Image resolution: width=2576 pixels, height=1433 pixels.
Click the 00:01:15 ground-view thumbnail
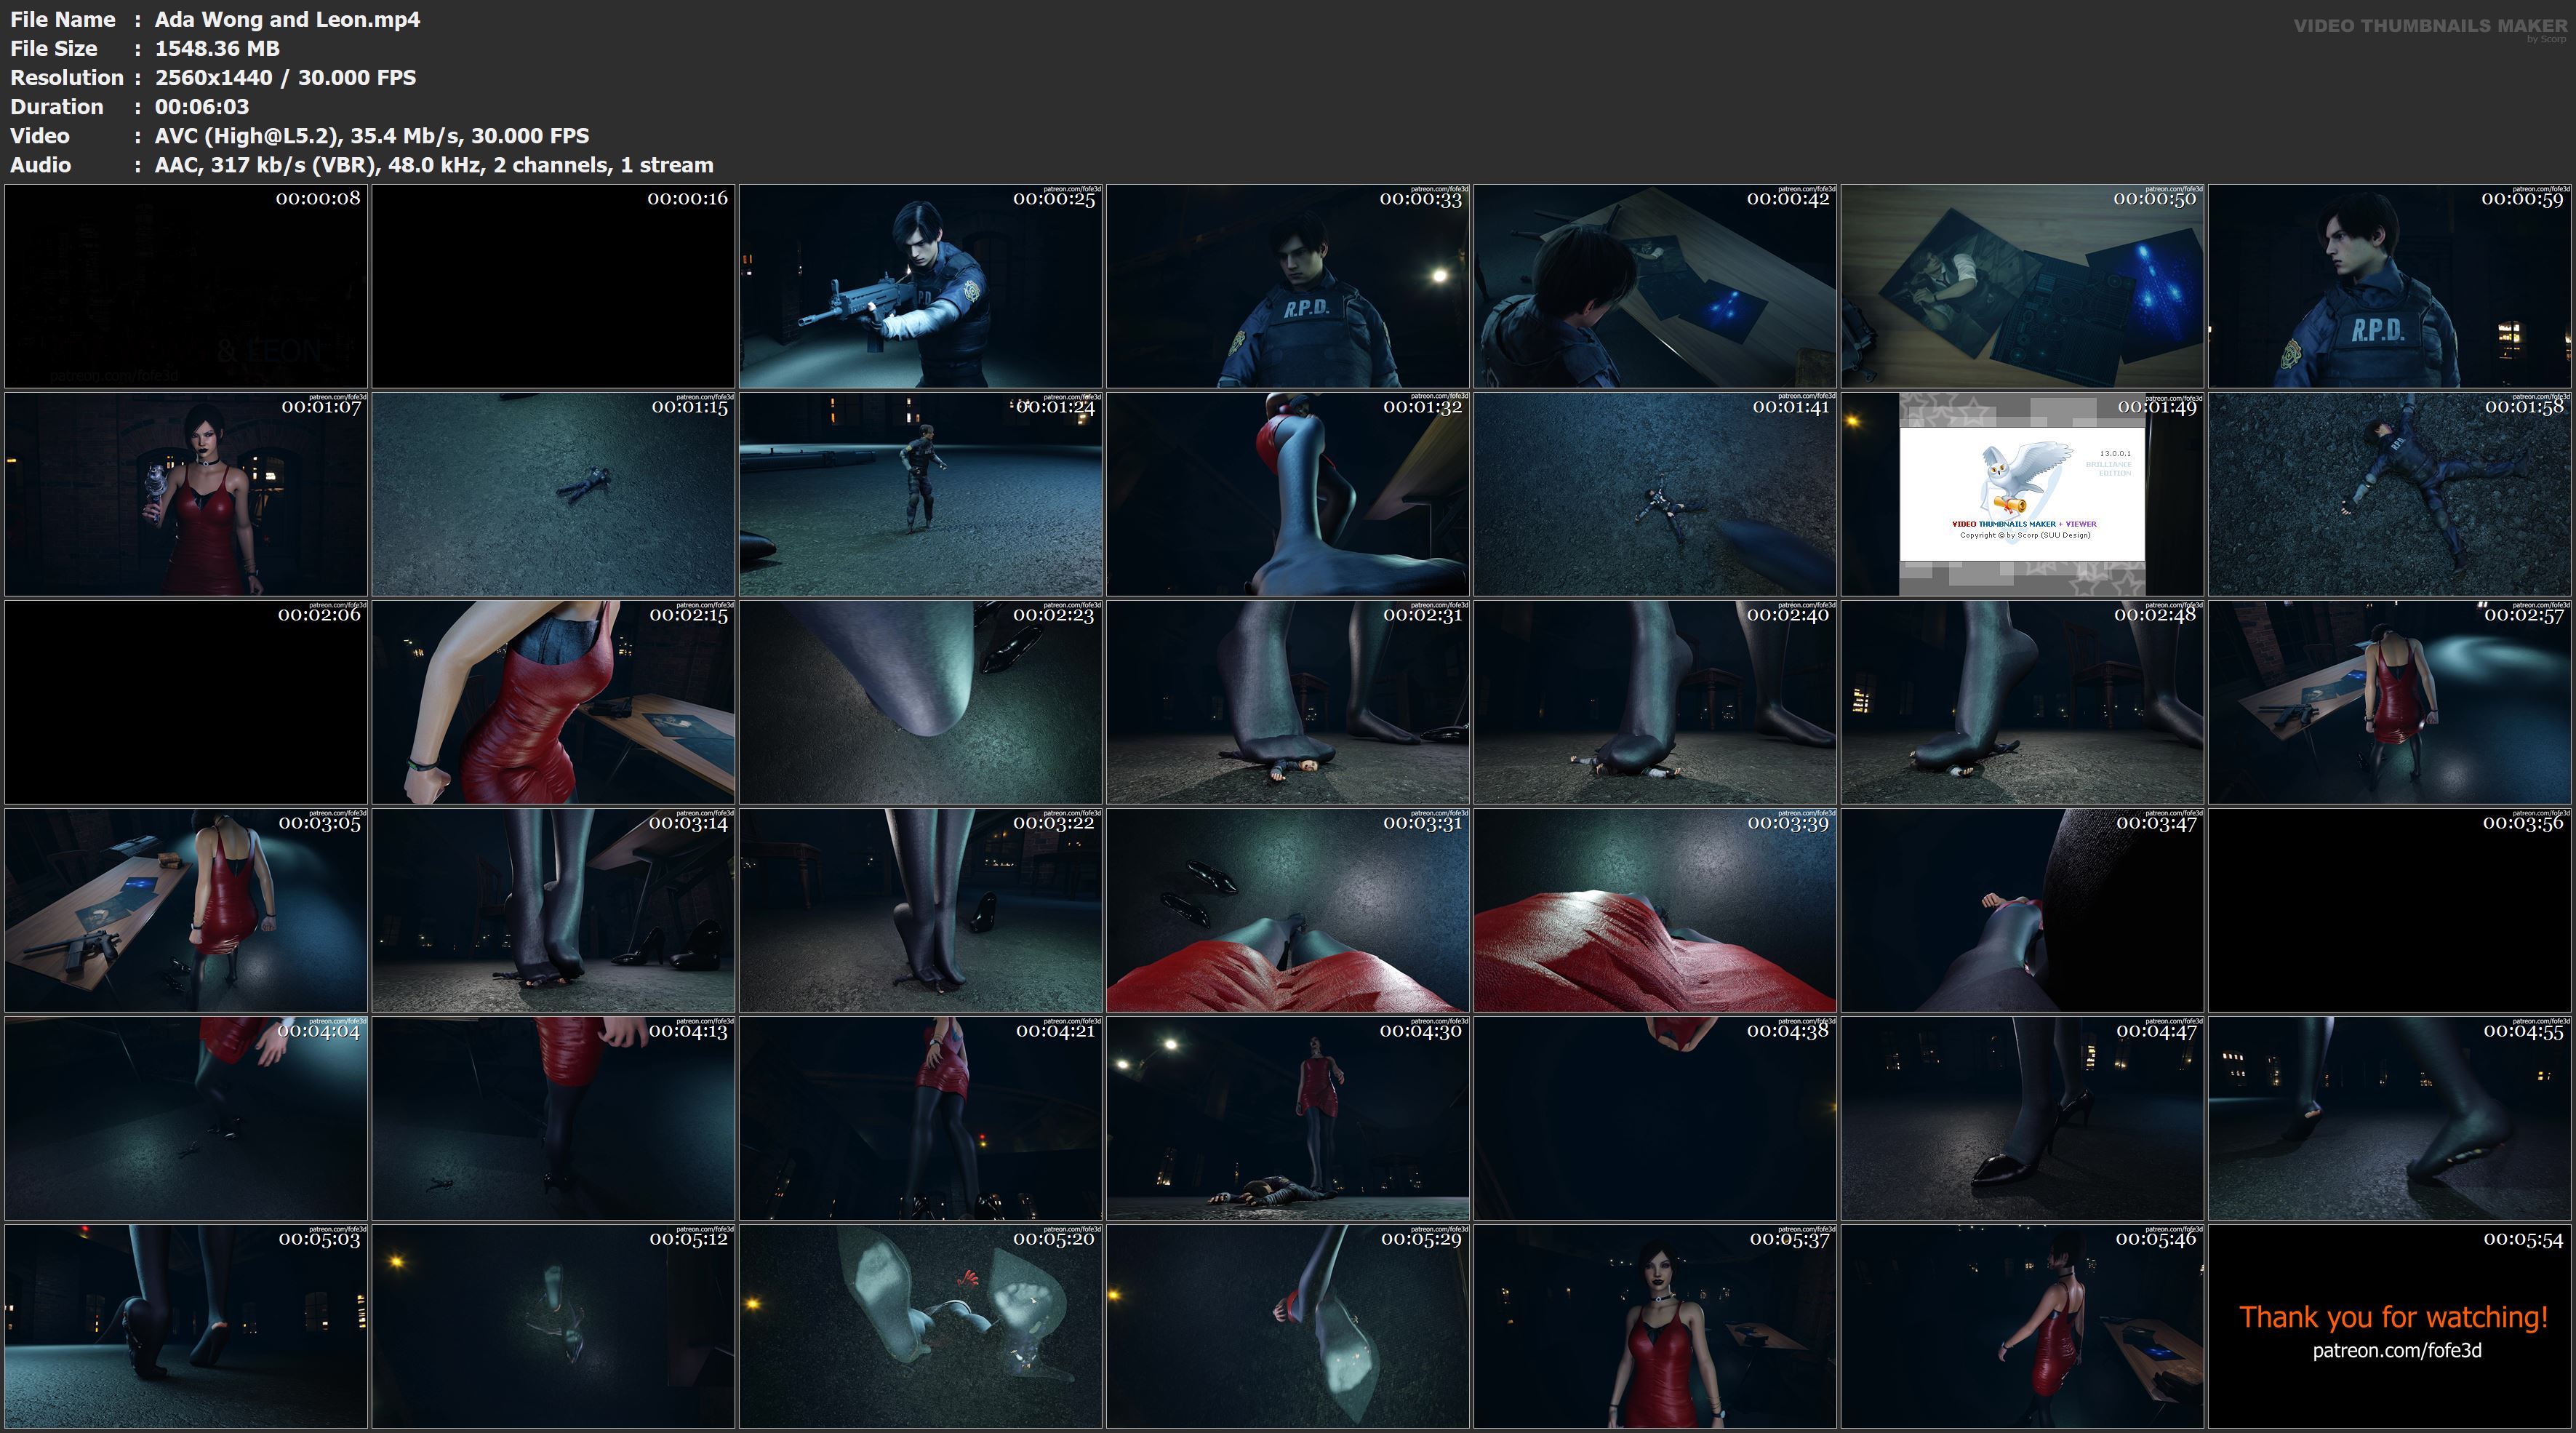(553, 494)
